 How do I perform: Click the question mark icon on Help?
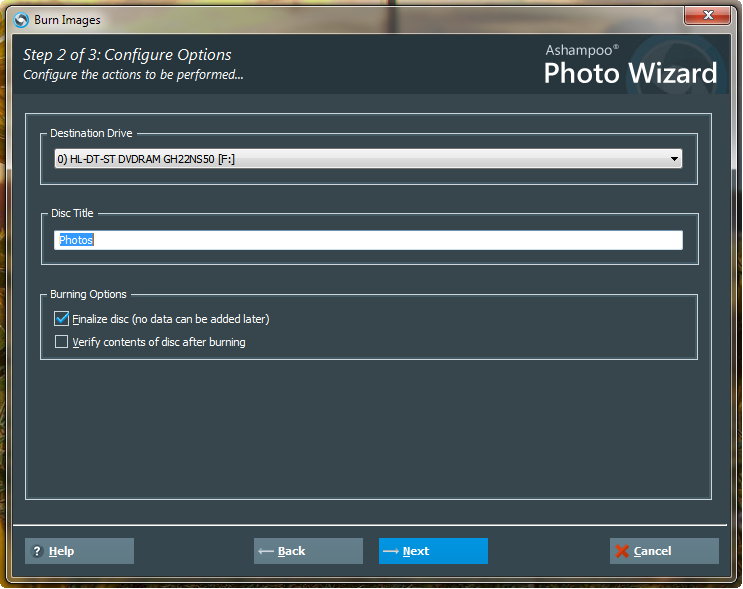(37, 551)
